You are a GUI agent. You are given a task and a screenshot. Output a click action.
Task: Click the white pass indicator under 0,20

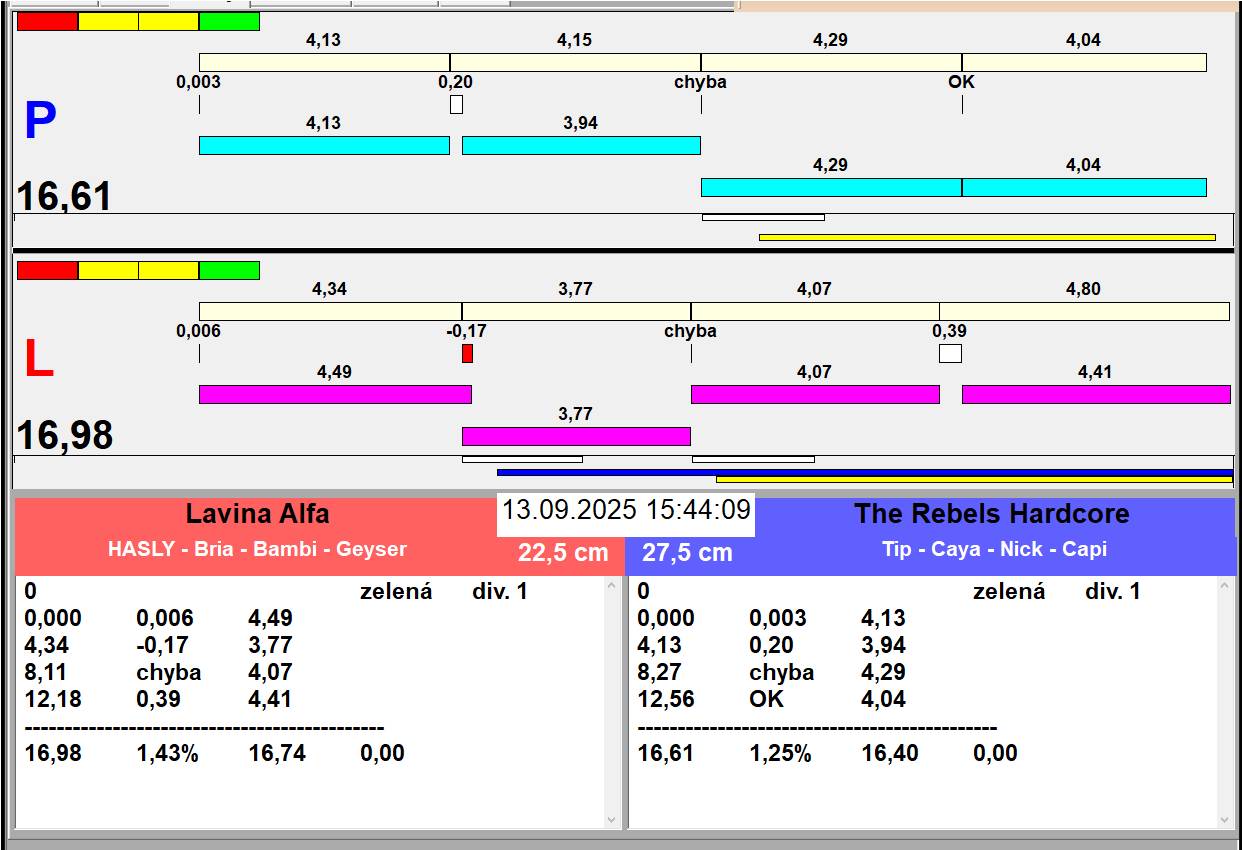tap(456, 104)
